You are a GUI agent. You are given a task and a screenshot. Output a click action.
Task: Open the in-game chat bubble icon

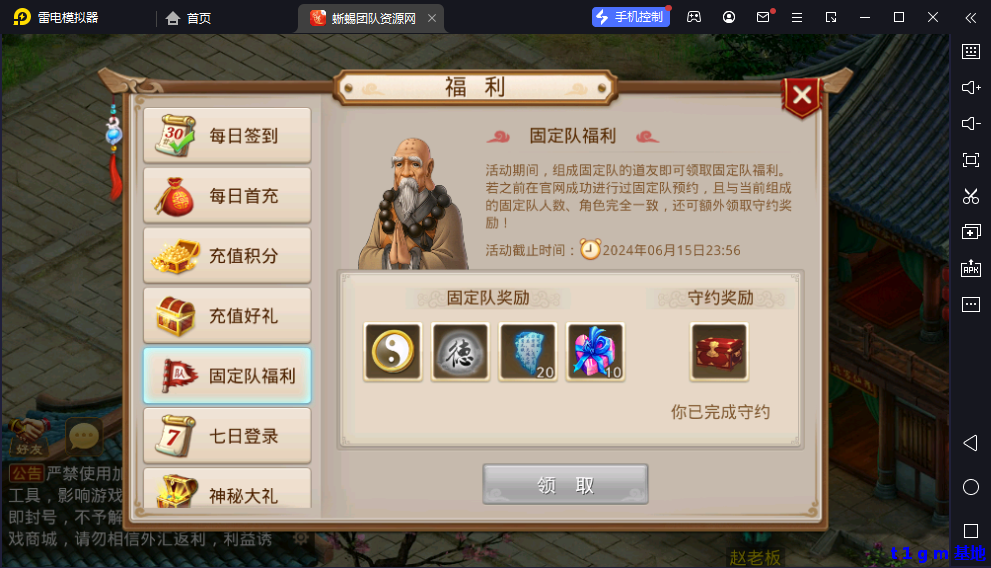click(x=83, y=435)
